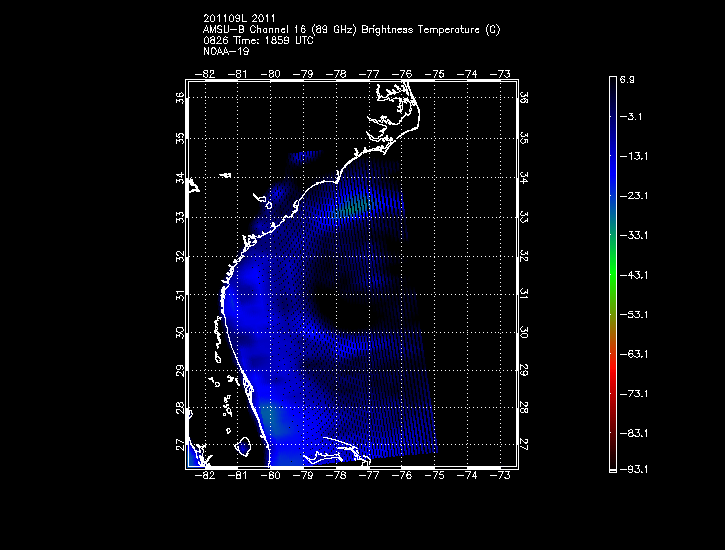The height and width of the screenshot is (550, 725).
Task: Click the -80 longitude label on the top axis
Action: coord(270,74)
